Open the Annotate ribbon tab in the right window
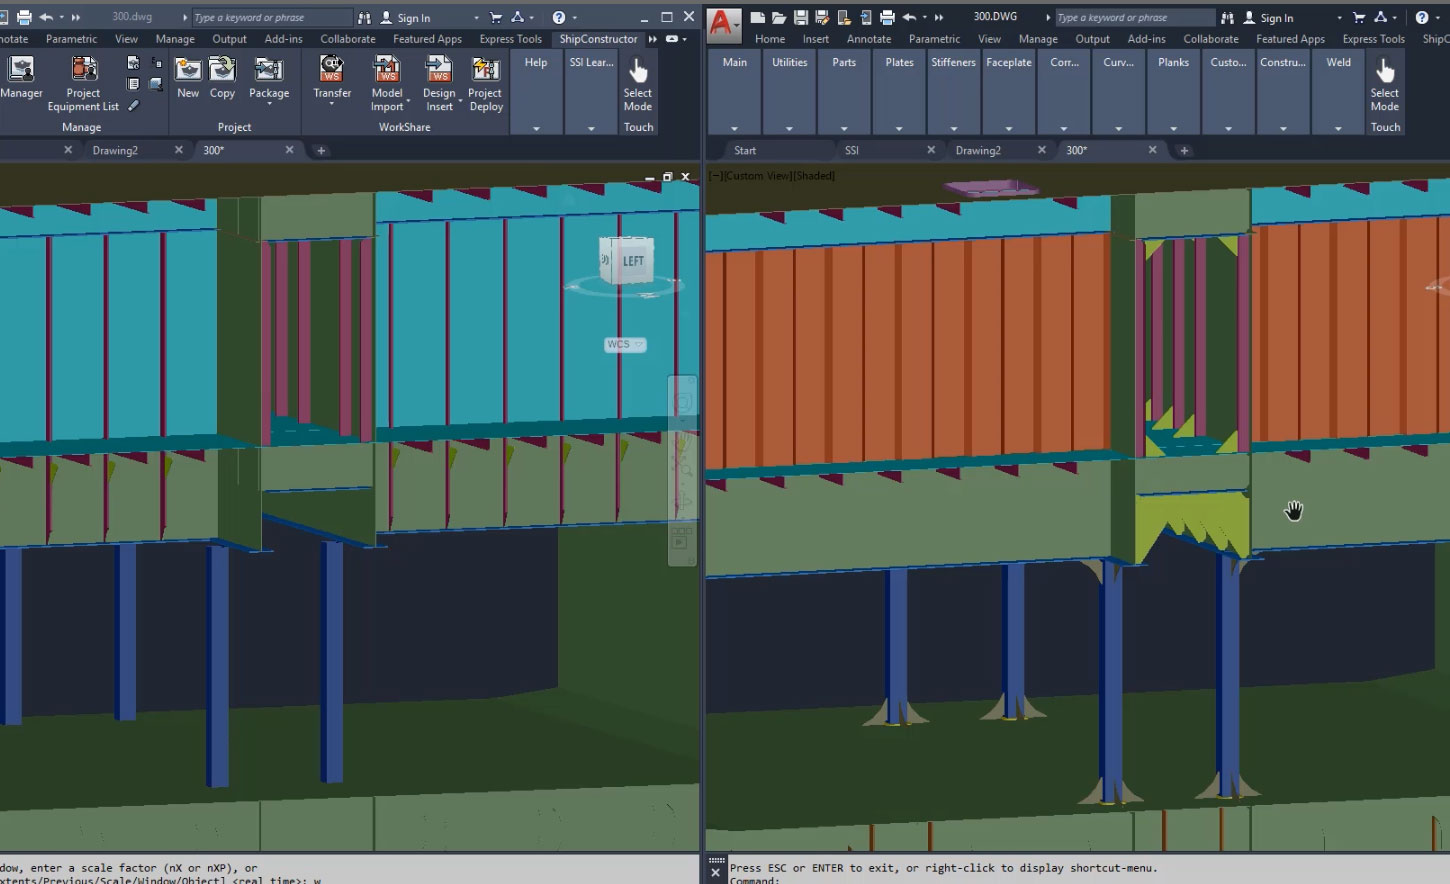 point(868,38)
